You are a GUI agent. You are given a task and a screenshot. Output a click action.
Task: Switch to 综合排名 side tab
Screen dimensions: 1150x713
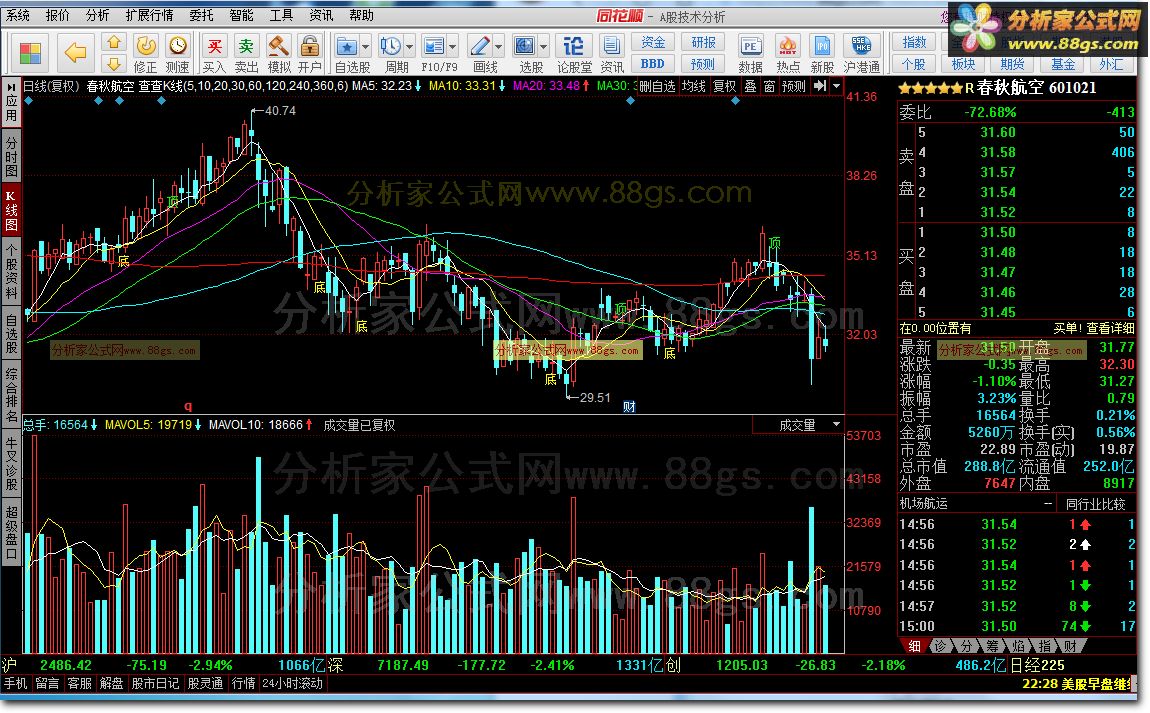[12, 395]
